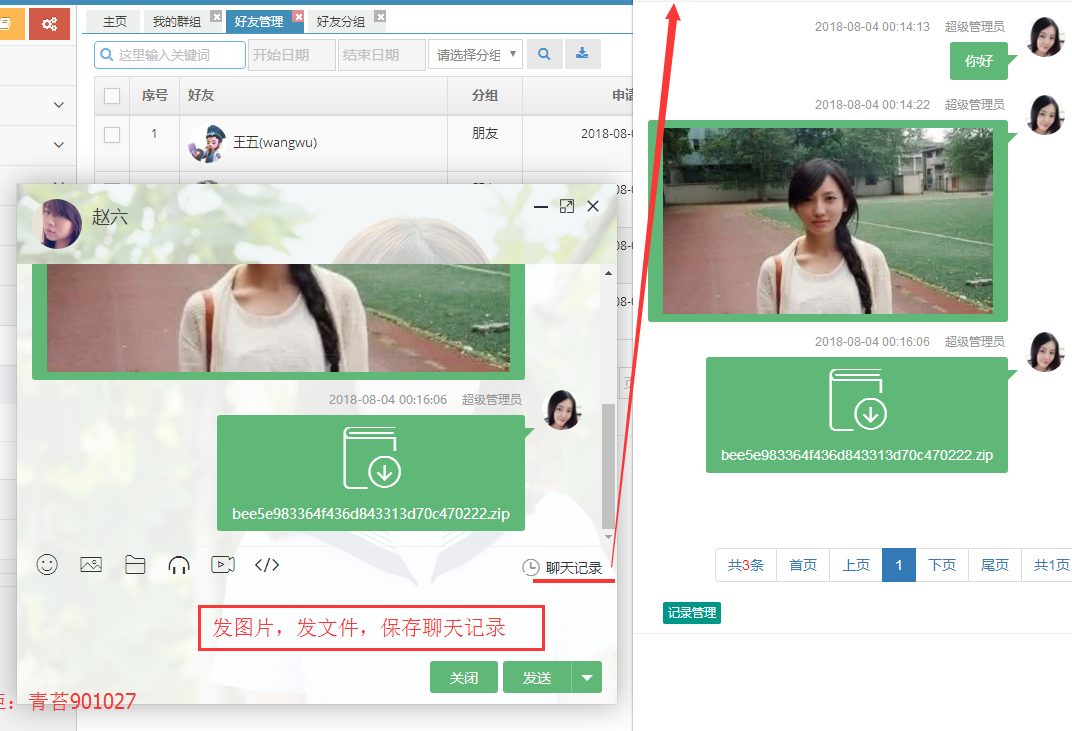
Task: Close the 好友分组 tab
Action: (x=380, y=16)
